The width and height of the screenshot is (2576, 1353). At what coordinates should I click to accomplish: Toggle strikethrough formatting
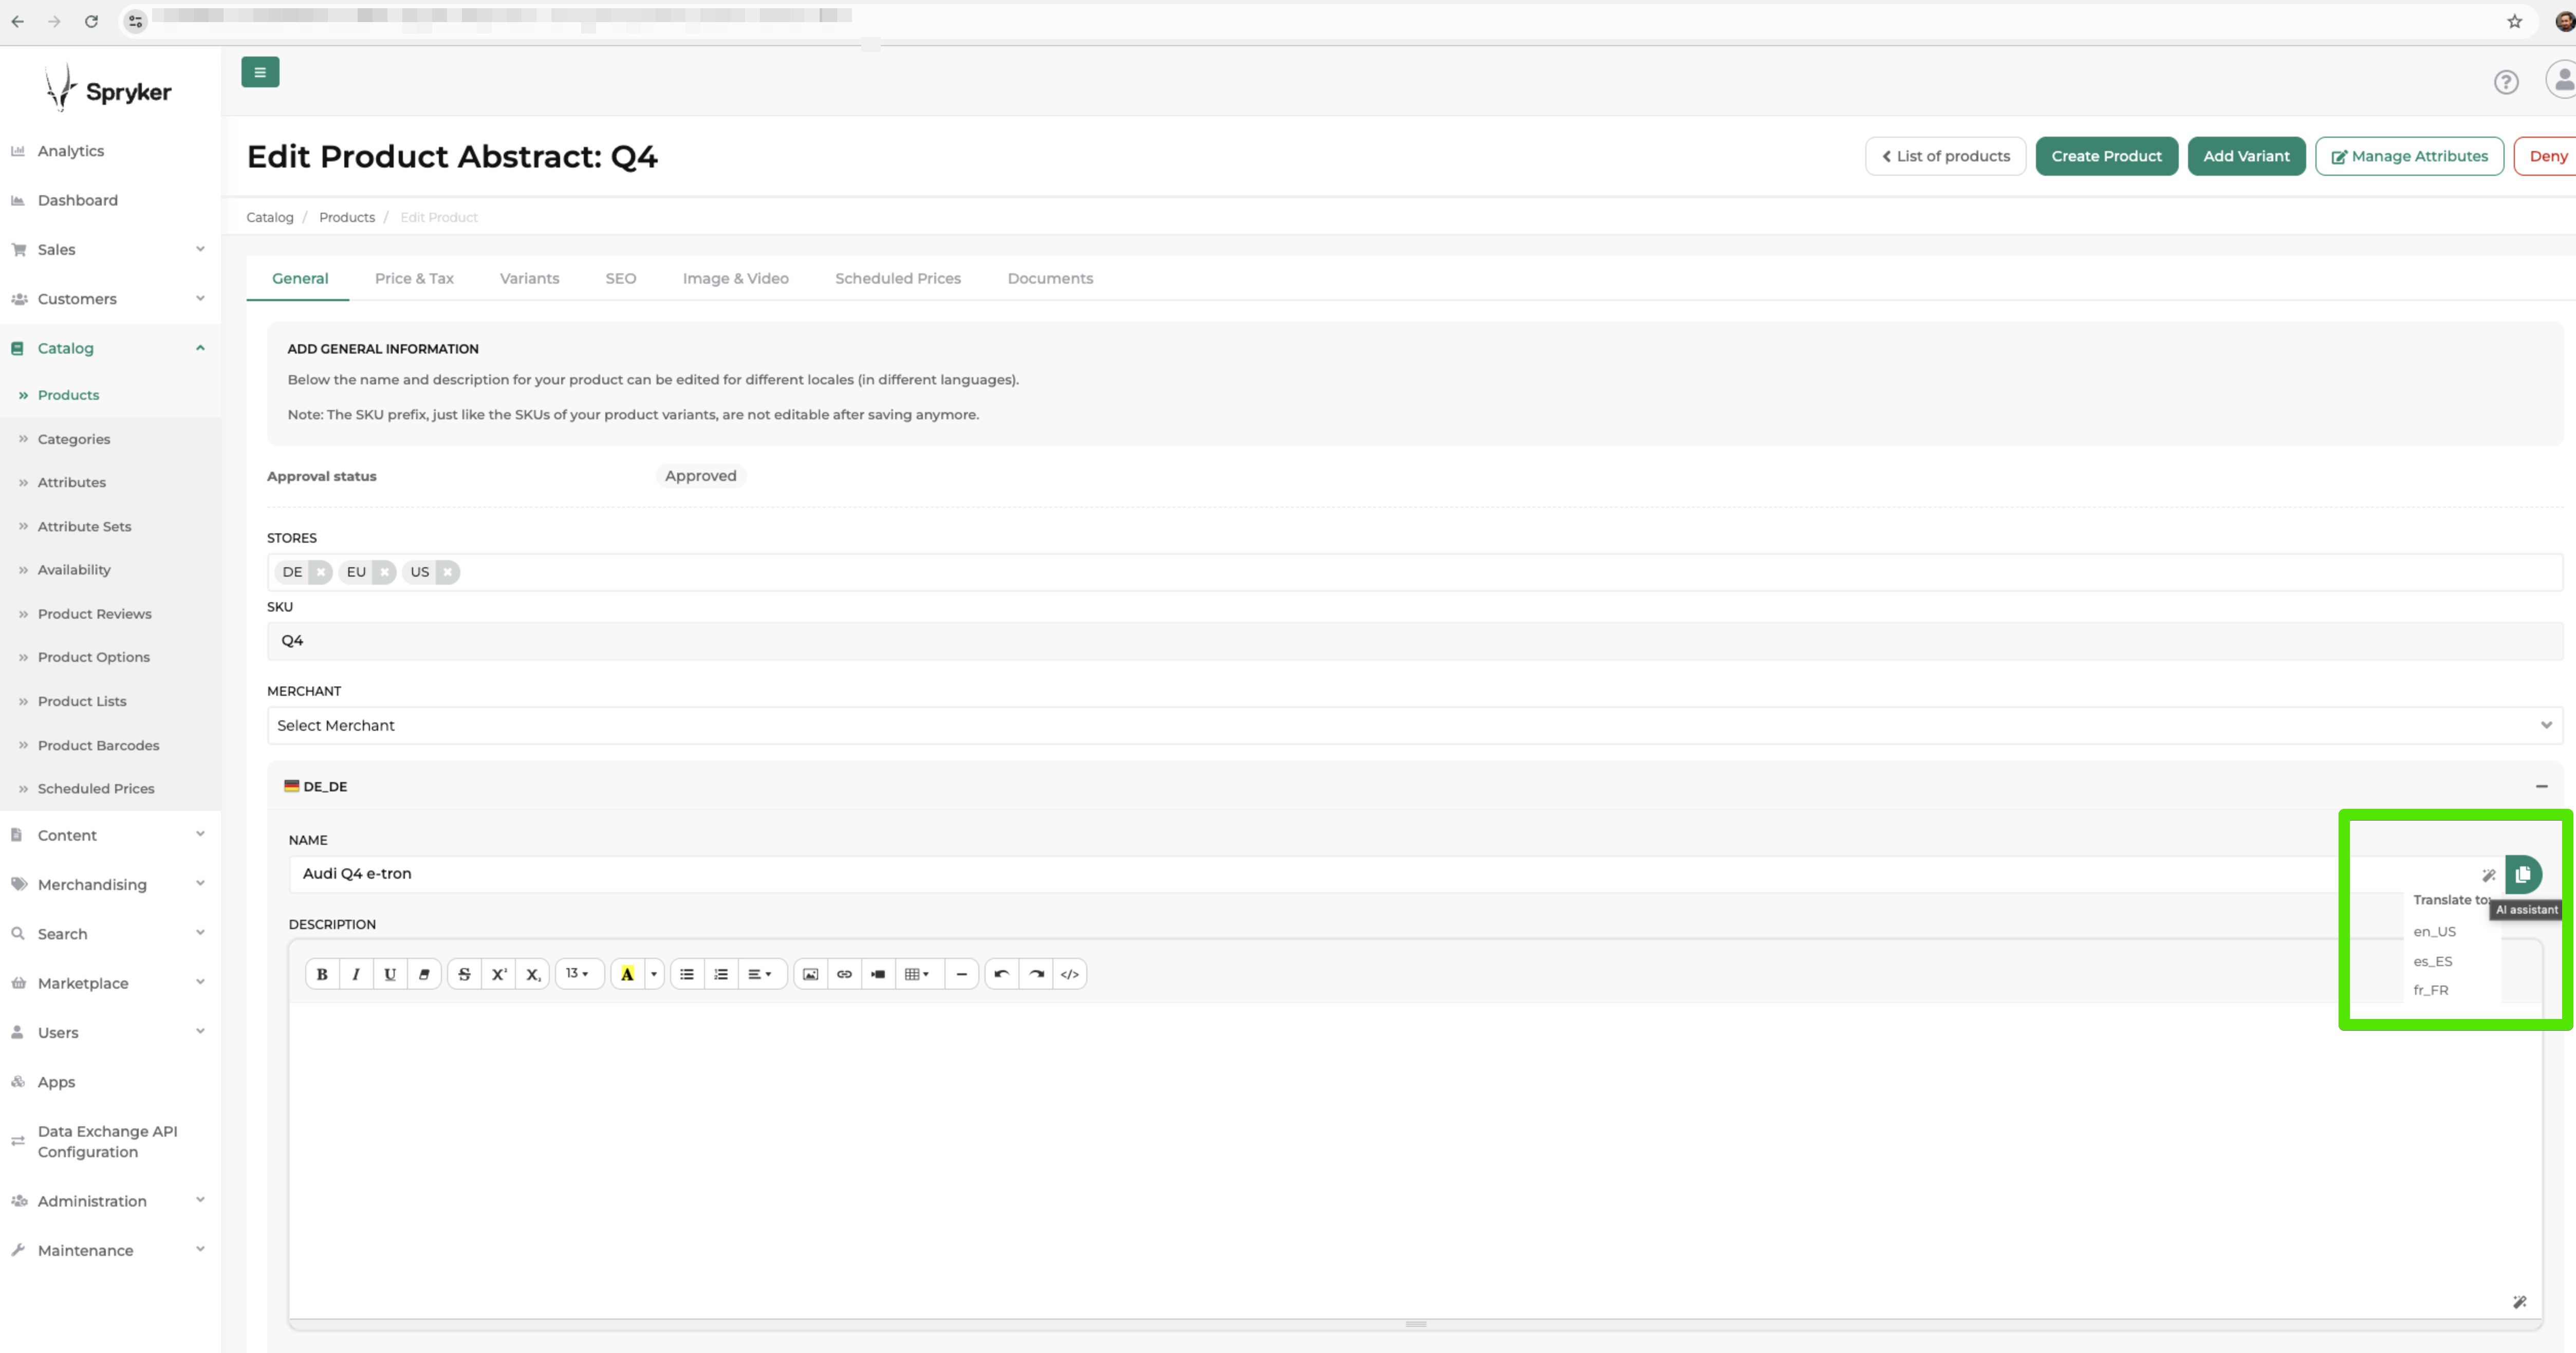(x=464, y=974)
